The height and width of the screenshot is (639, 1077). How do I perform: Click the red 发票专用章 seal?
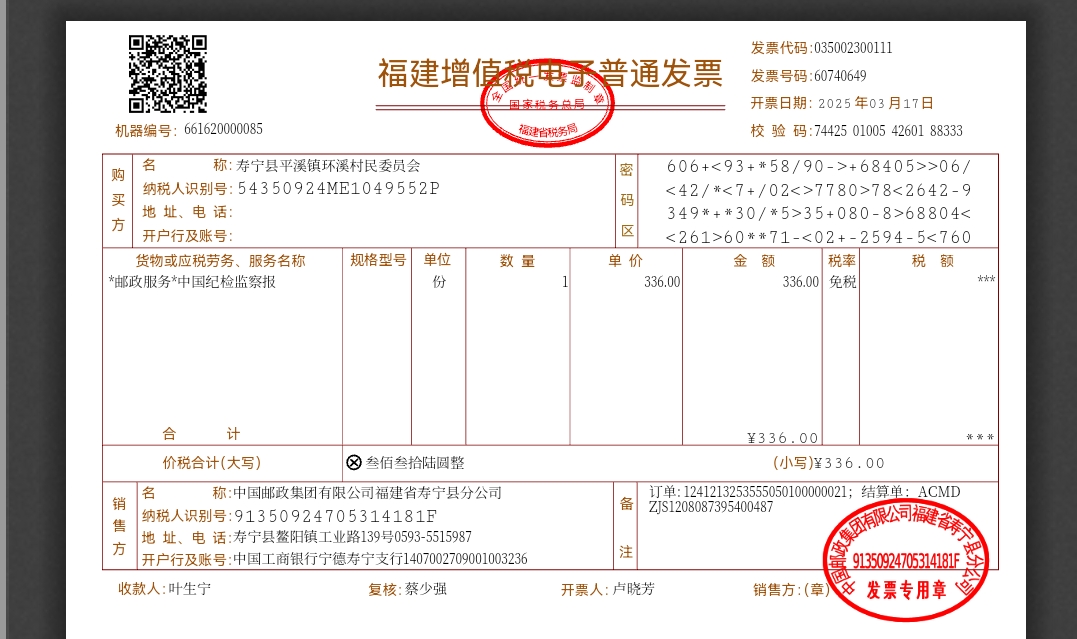pos(906,560)
